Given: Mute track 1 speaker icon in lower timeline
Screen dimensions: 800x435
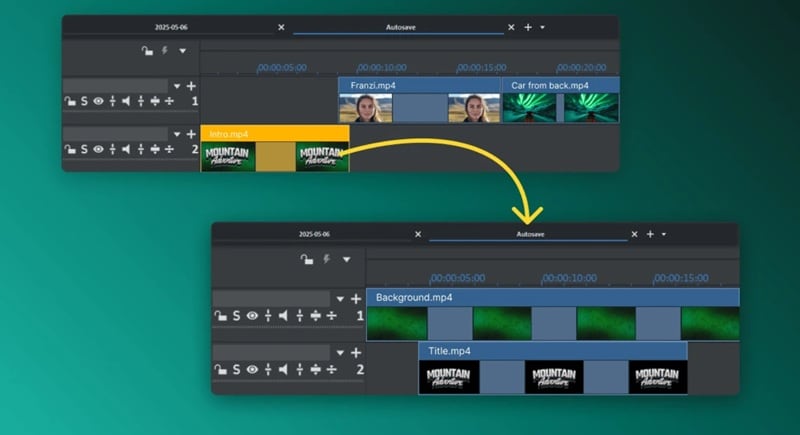Looking at the screenshot, I should click(283, 316).
